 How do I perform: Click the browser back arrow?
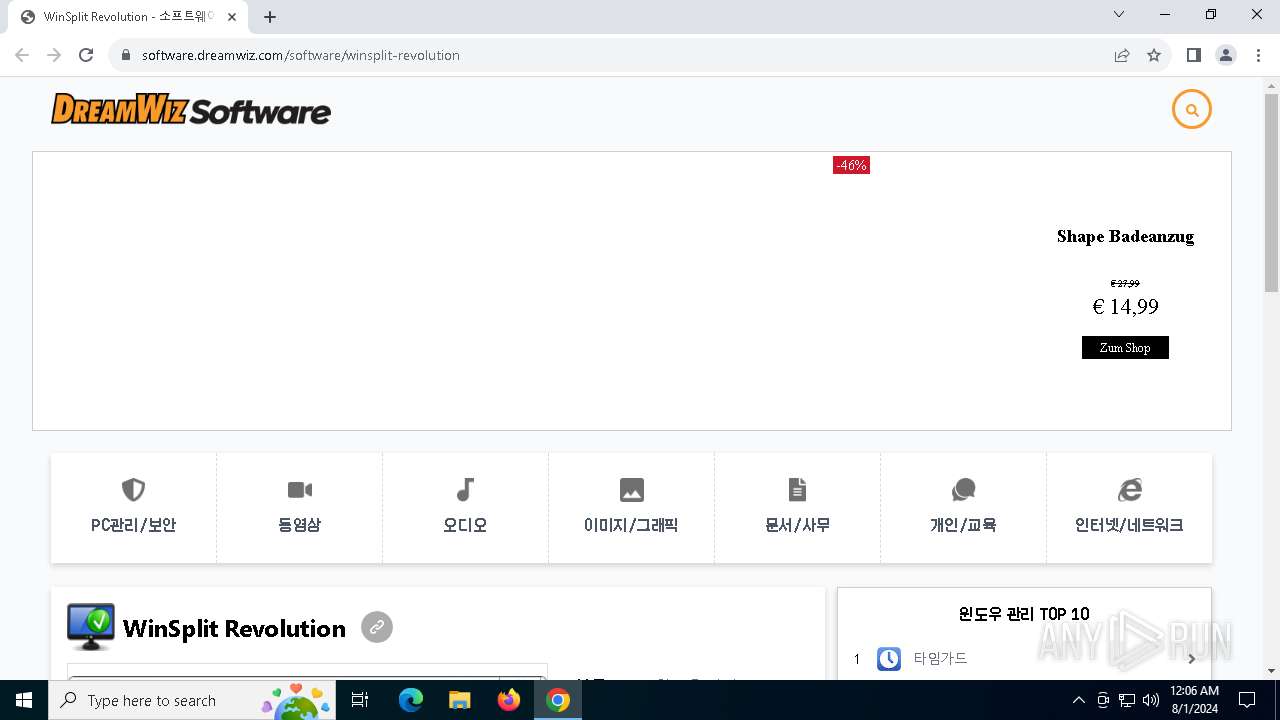[x=22, y=55]
